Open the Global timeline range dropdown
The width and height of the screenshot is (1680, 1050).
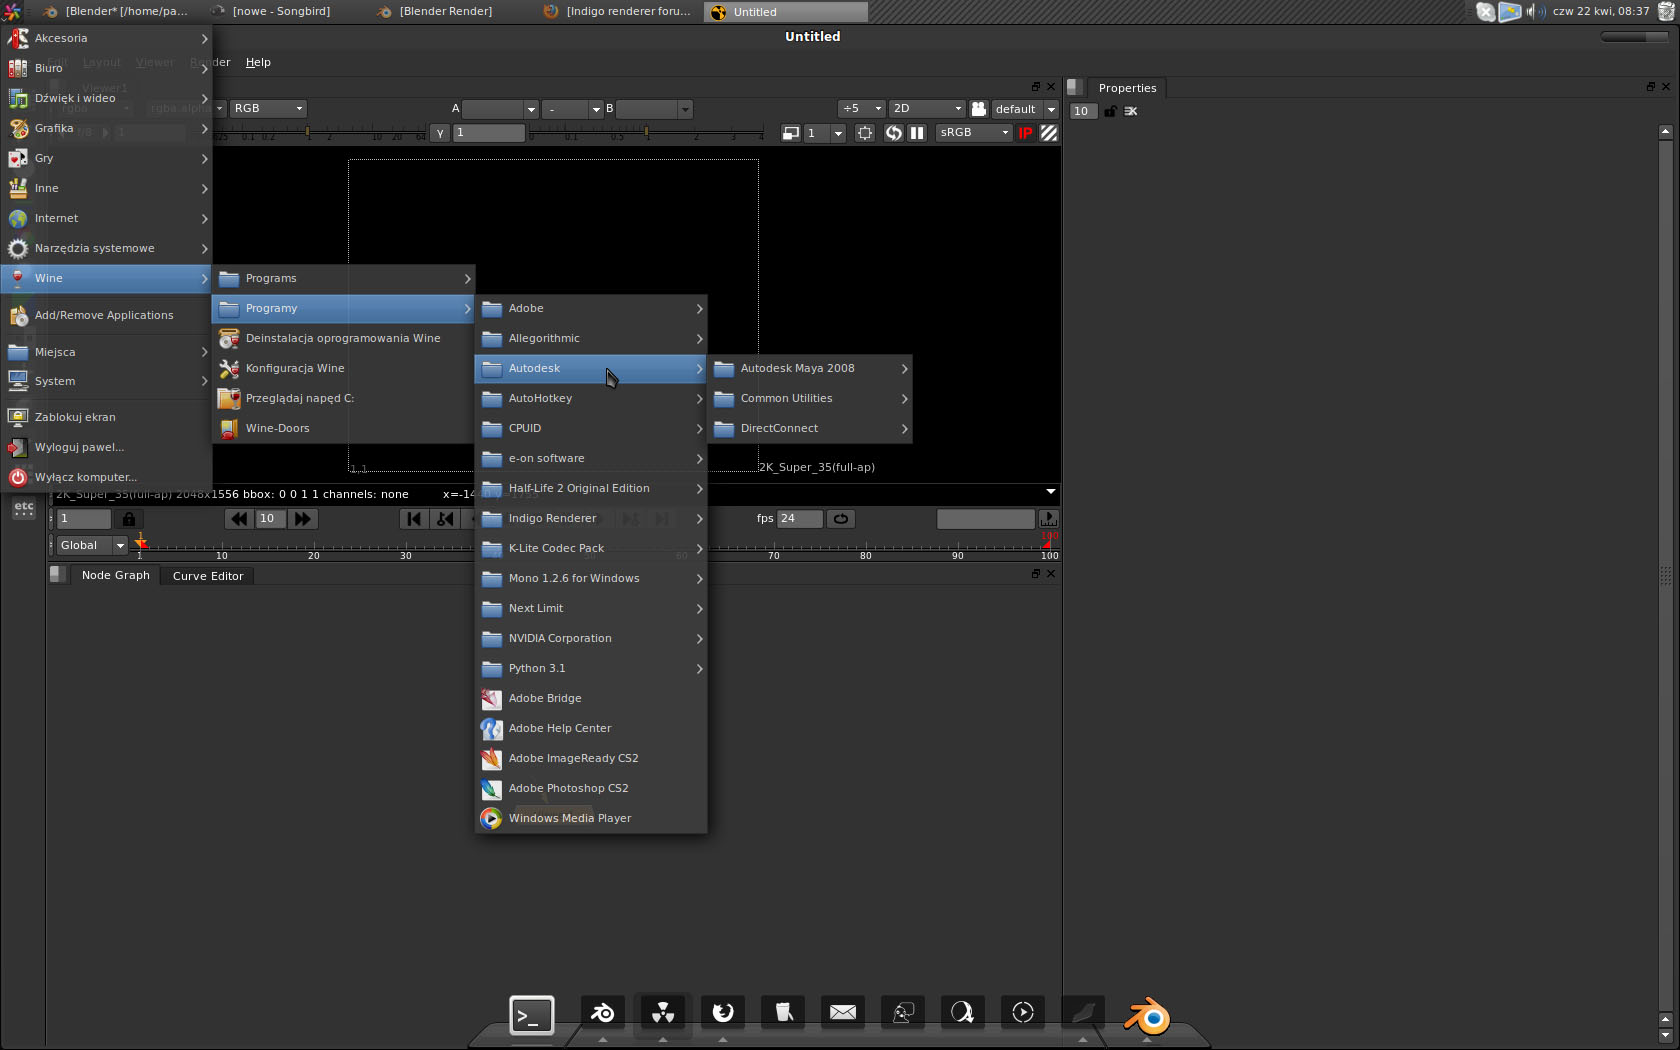[x=91, y=546]
